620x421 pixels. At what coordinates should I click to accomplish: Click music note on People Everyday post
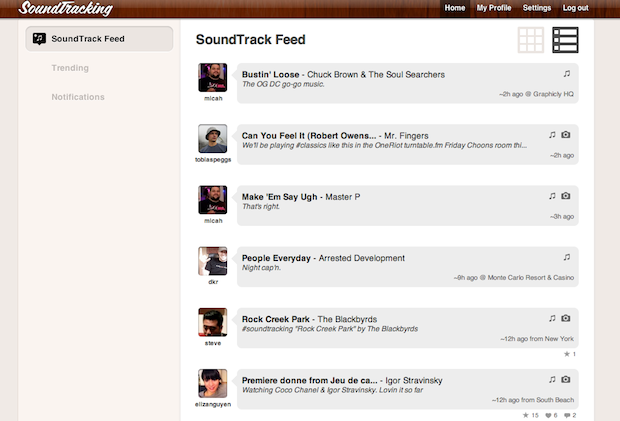pos(566,257)
